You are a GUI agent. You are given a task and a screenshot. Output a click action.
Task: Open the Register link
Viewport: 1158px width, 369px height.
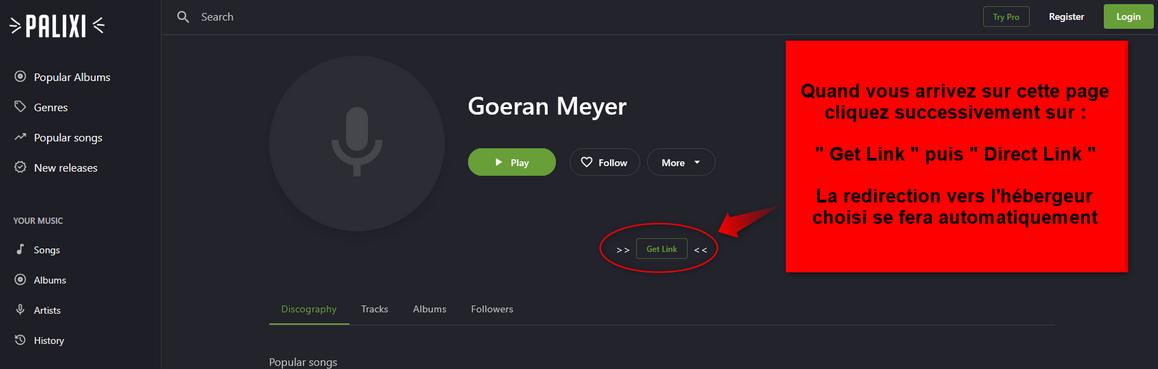tap(1066, 16)
